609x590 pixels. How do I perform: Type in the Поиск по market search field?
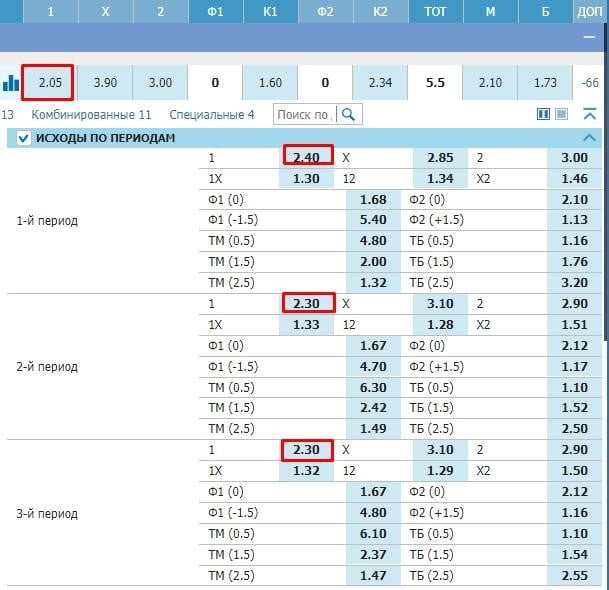(x=305, y=115)
